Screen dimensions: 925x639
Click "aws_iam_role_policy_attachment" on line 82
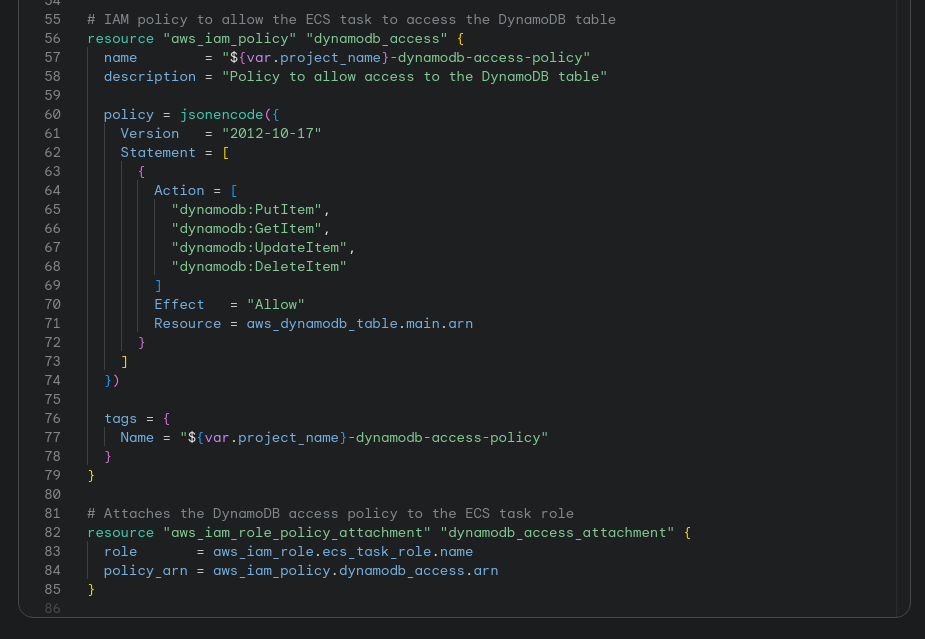(x=297, y=532)
